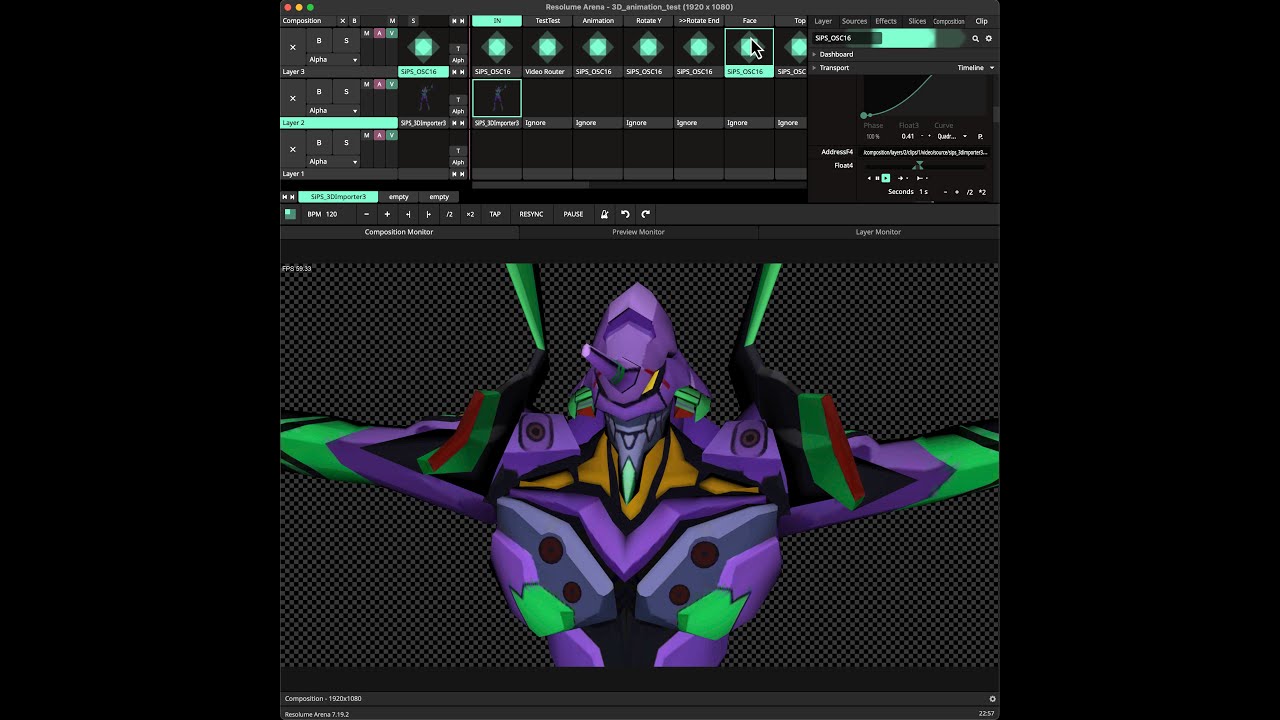The height and width of the screenshot is (720, 1280).
Task: Open Layer 1 Alpha blend mode dropdown
Action: 333,162
